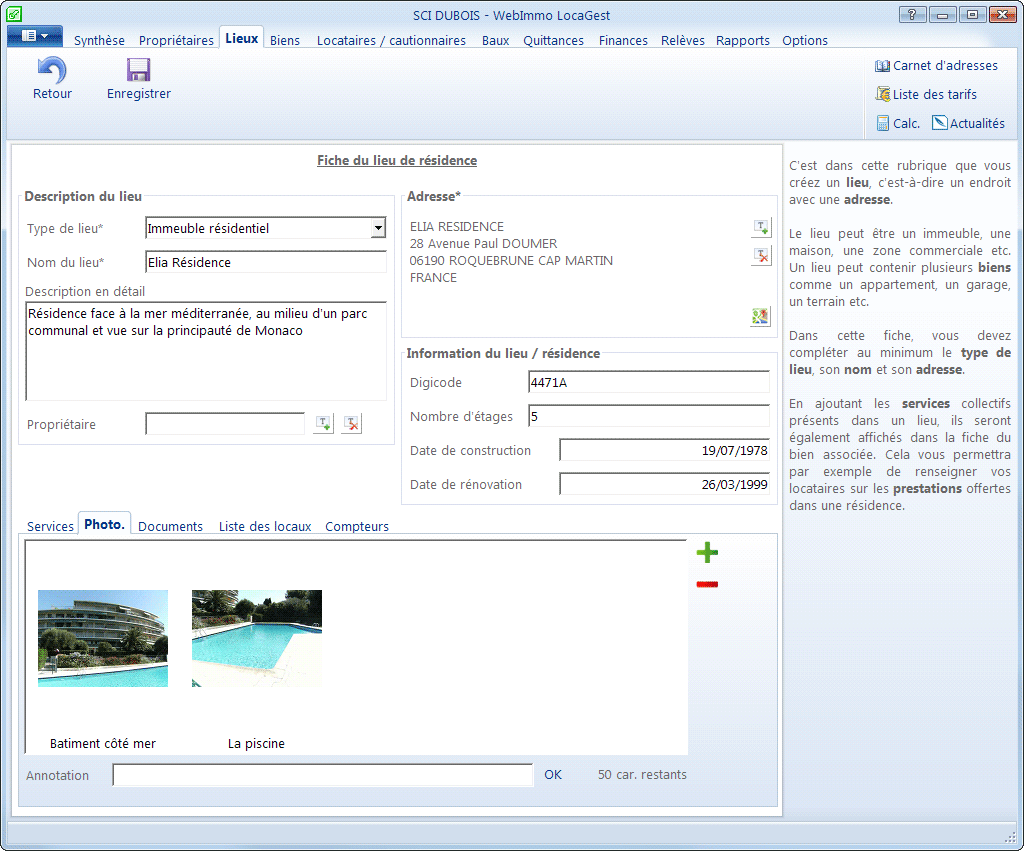Switch to the Biens tab

[285, 41]
